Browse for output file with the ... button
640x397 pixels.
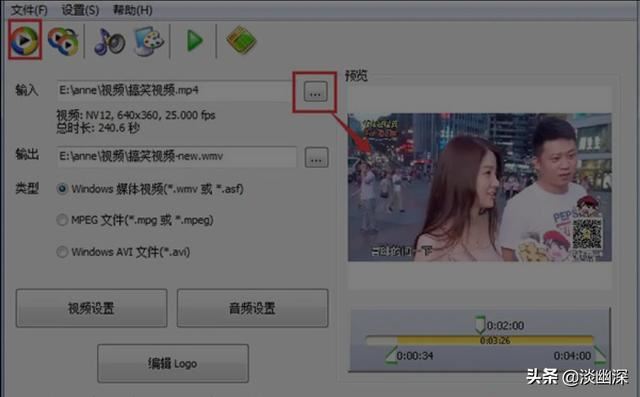tap(316, 157)
